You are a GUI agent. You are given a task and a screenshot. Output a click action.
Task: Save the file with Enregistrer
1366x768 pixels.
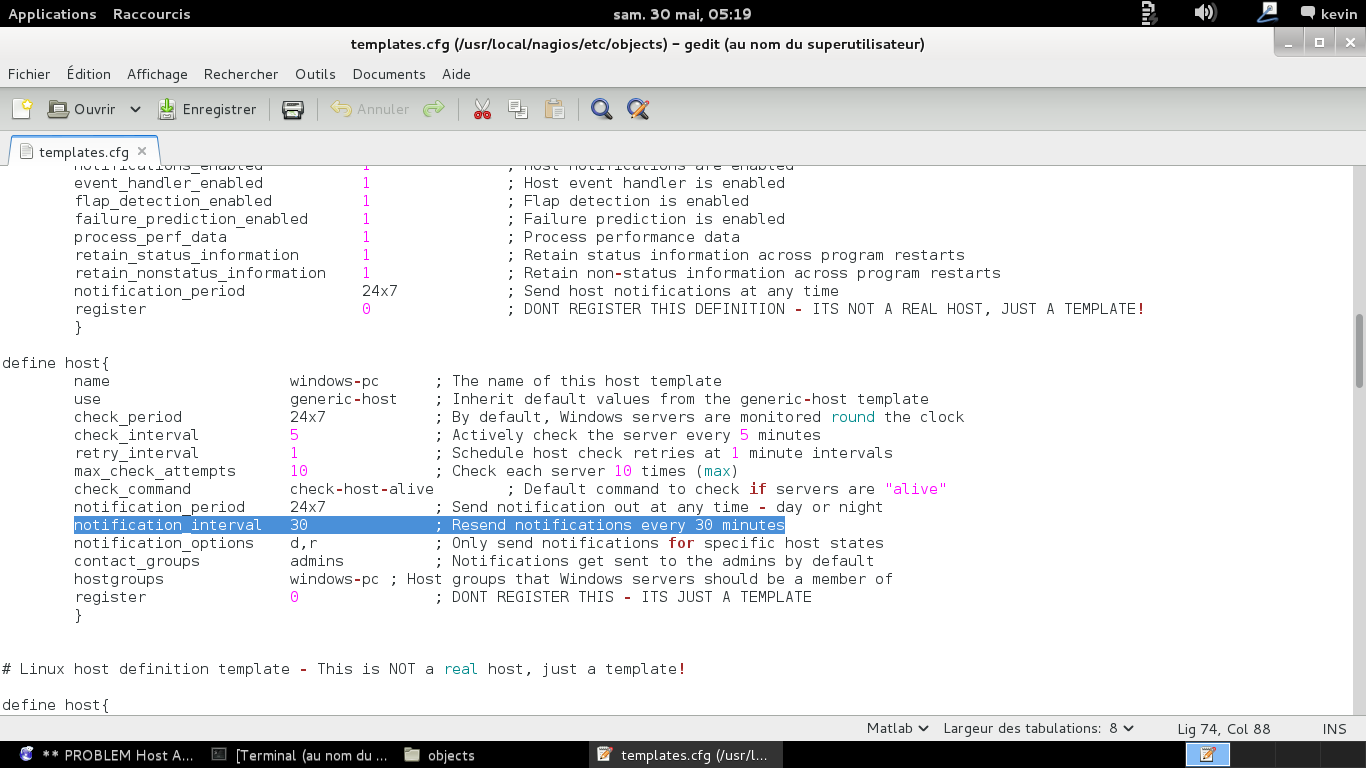[207, 109]
